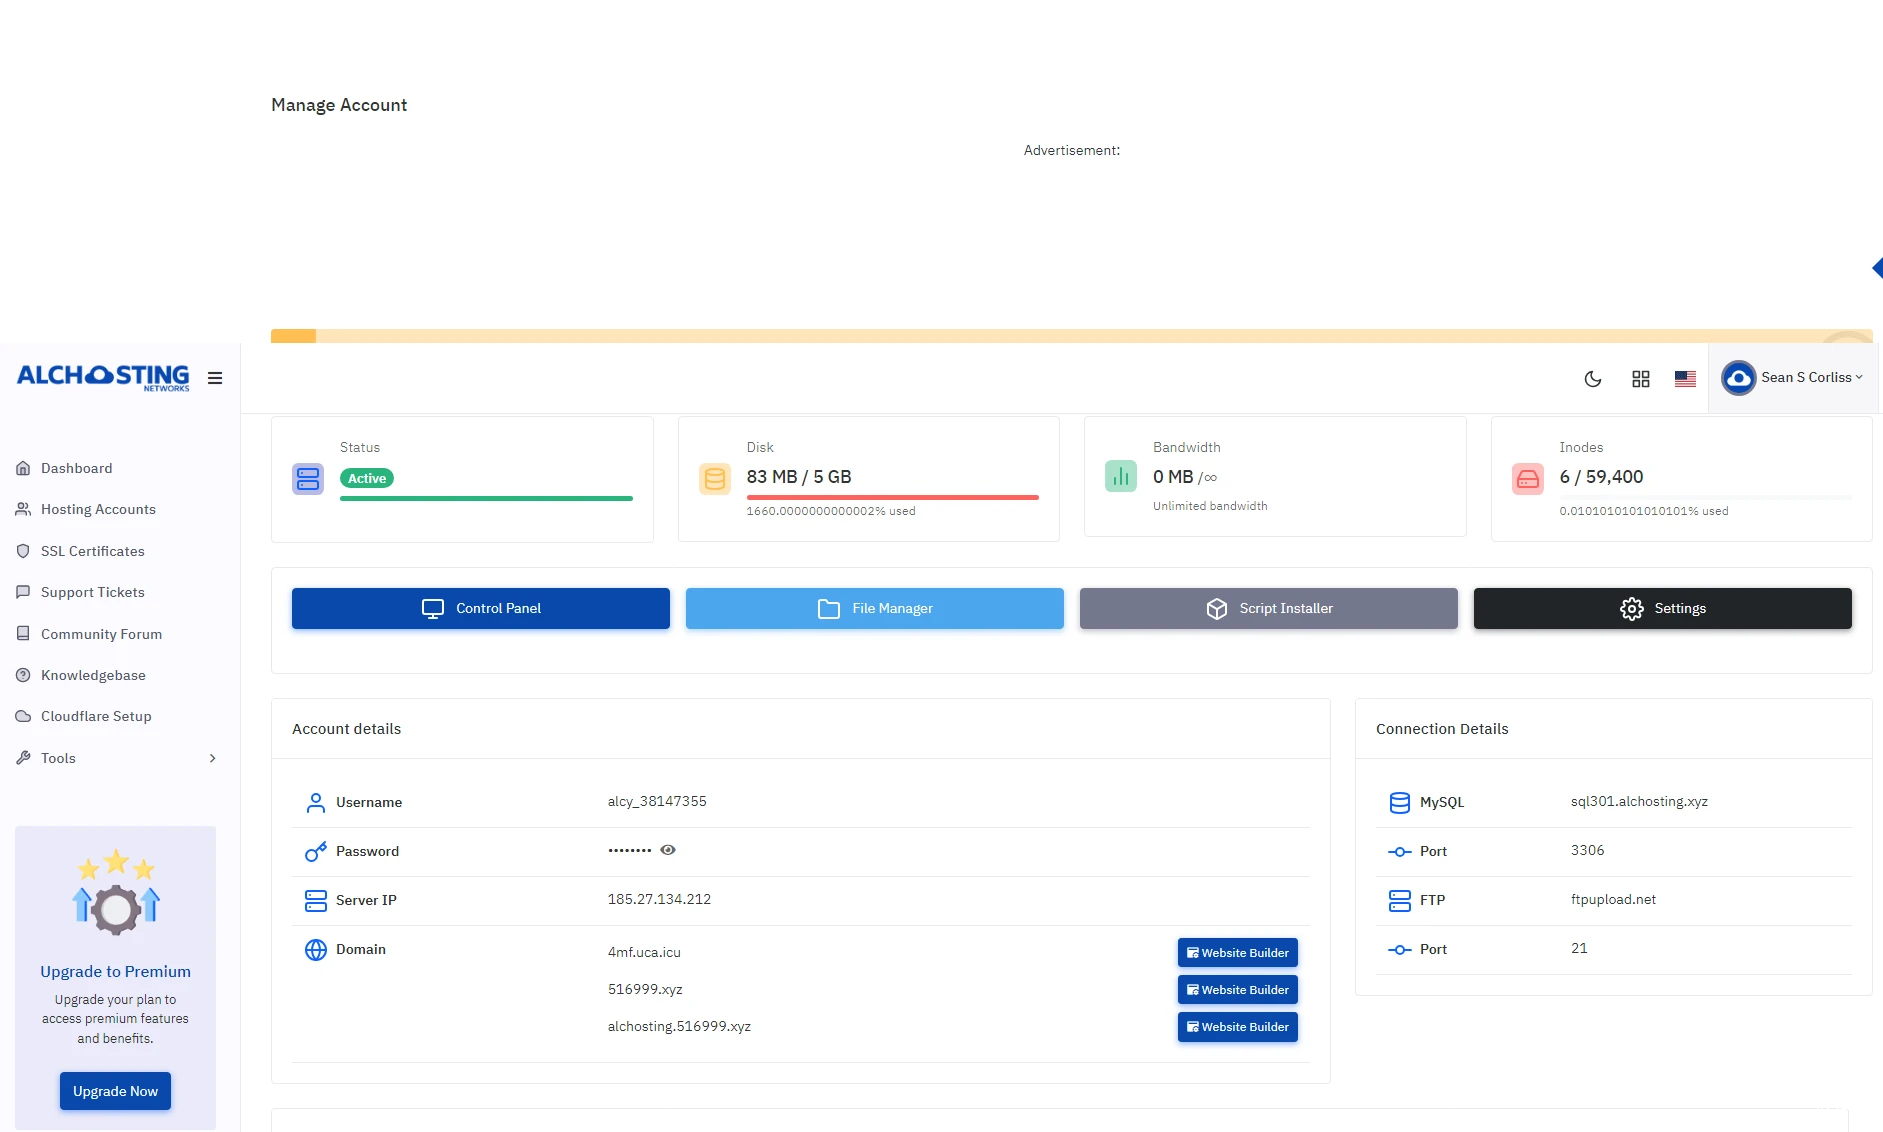Open SSL Certificates from the sidebar
1883x1132 pixels.
[92, 551]
